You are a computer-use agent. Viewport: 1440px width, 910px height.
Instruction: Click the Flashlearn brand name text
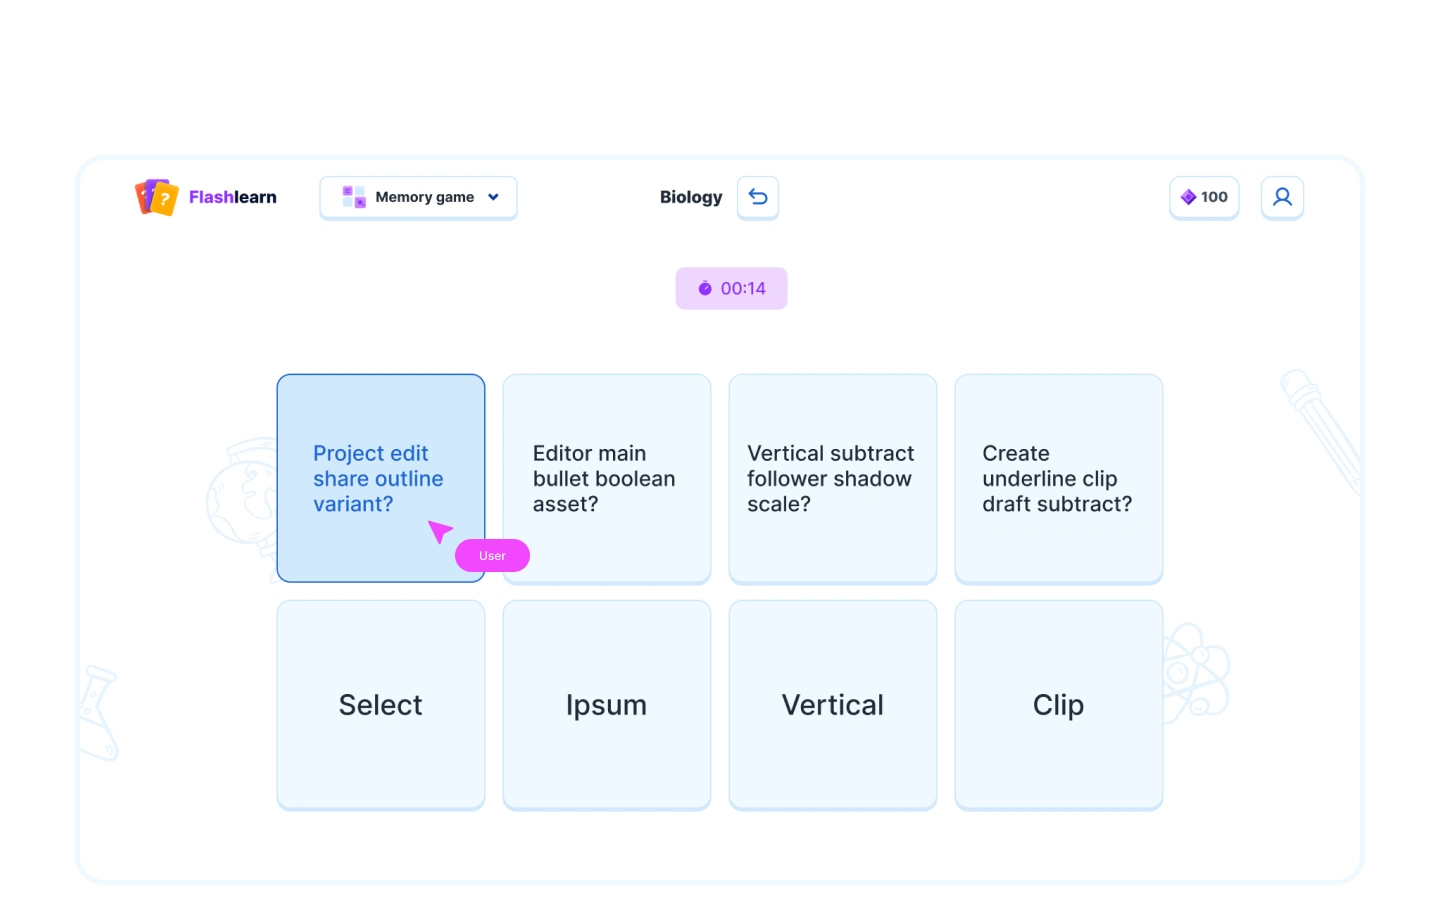click(233, 197)
